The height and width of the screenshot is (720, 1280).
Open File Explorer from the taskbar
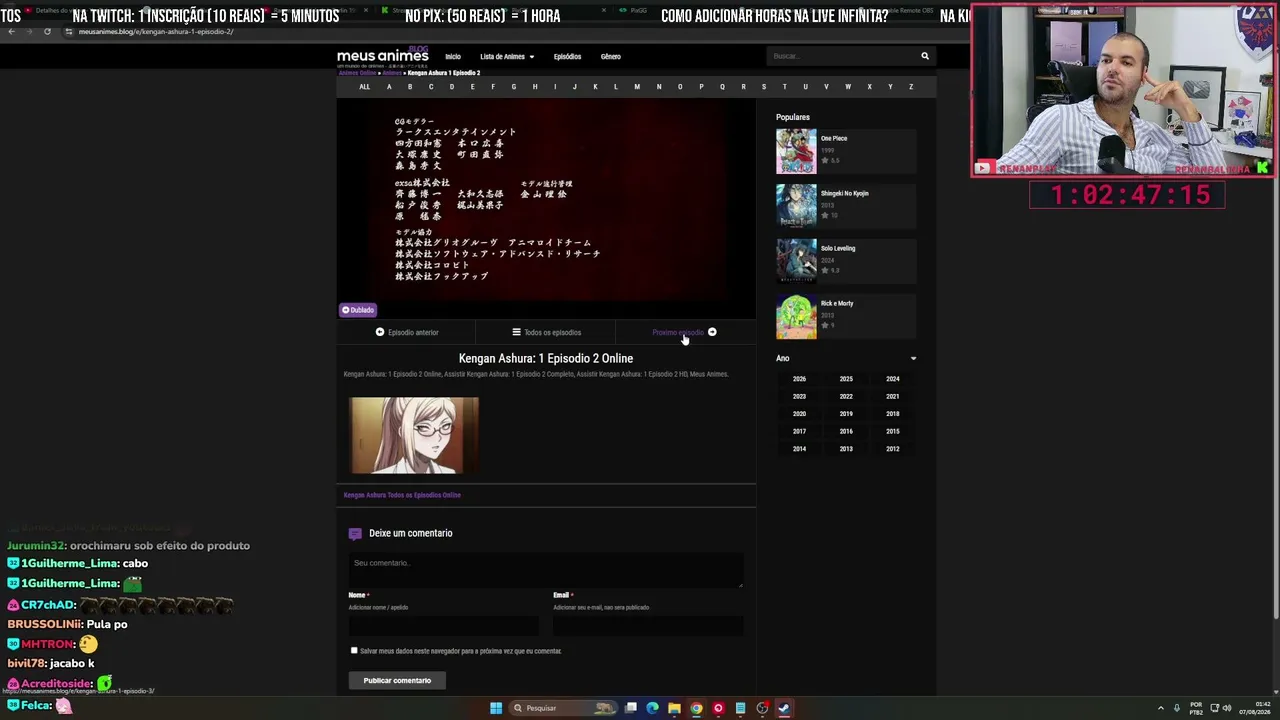675,708
